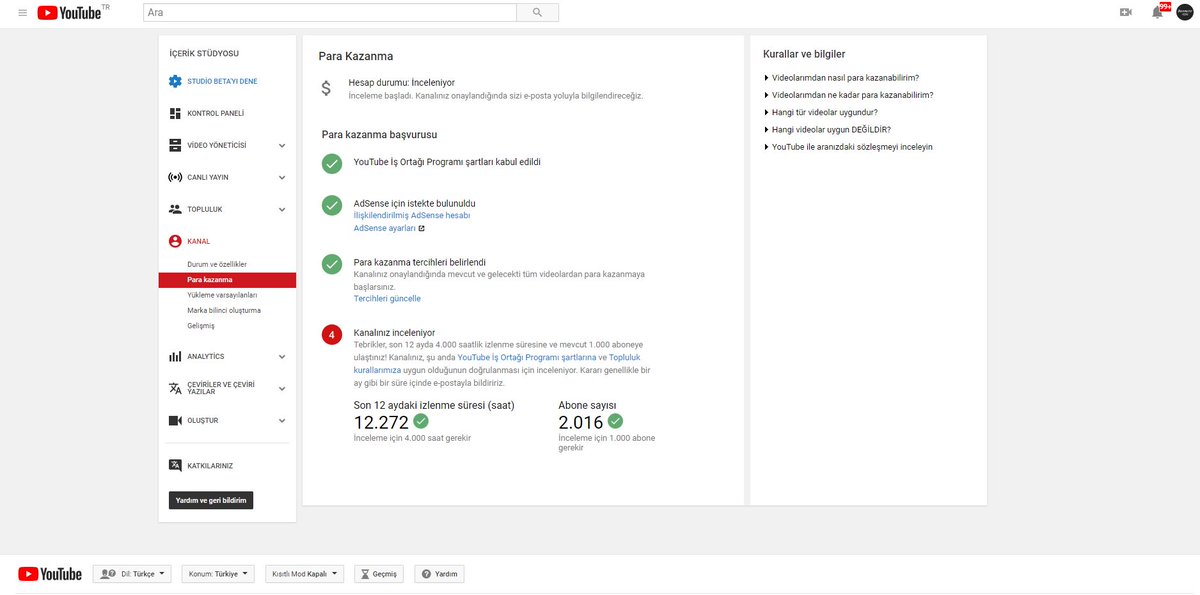The height and width of the screenshot is (595, 1200).
Task: Click the Analytics bar chart icon
Action: [x=175, y=356]
